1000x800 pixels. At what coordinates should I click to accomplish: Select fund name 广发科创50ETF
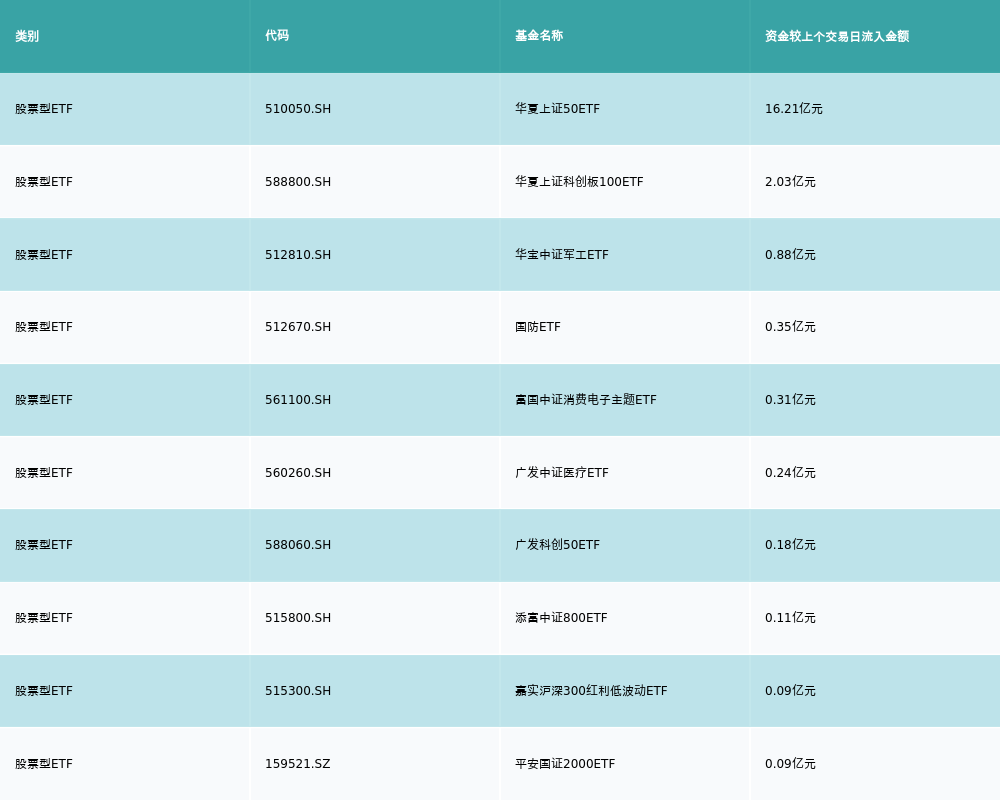tap(557, 545)
